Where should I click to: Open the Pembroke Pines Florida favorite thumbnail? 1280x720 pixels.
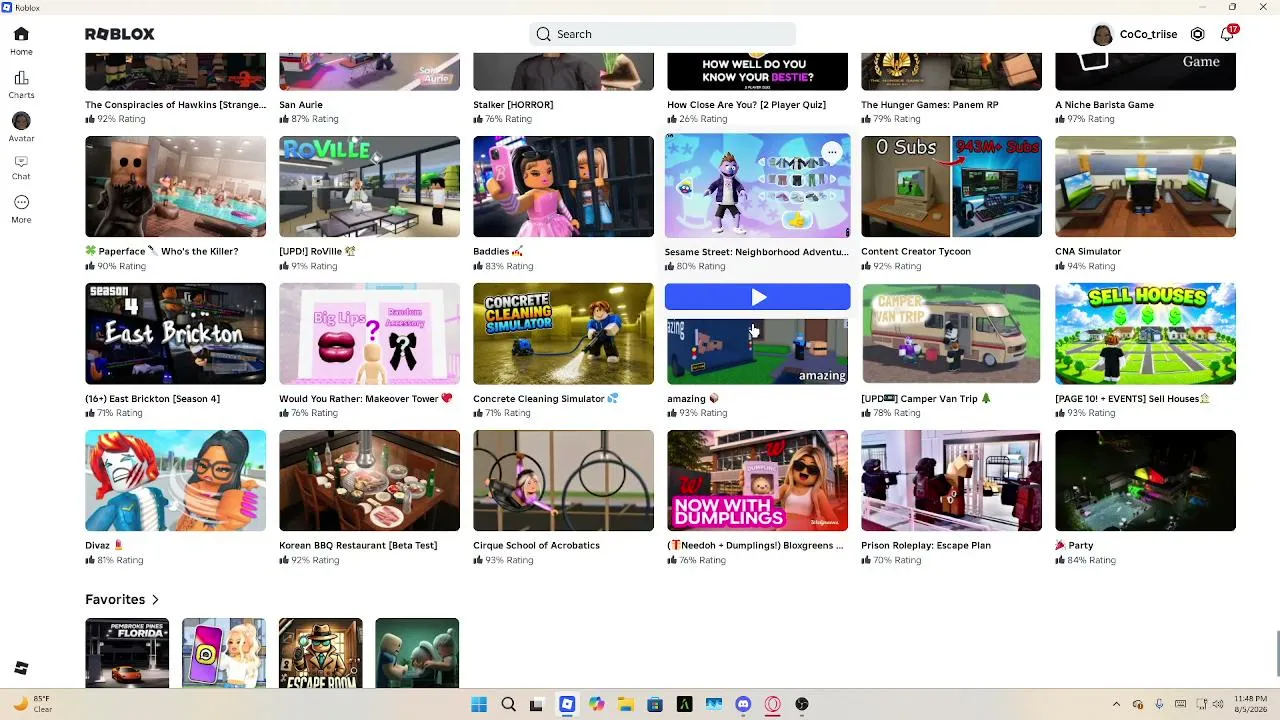127,653
